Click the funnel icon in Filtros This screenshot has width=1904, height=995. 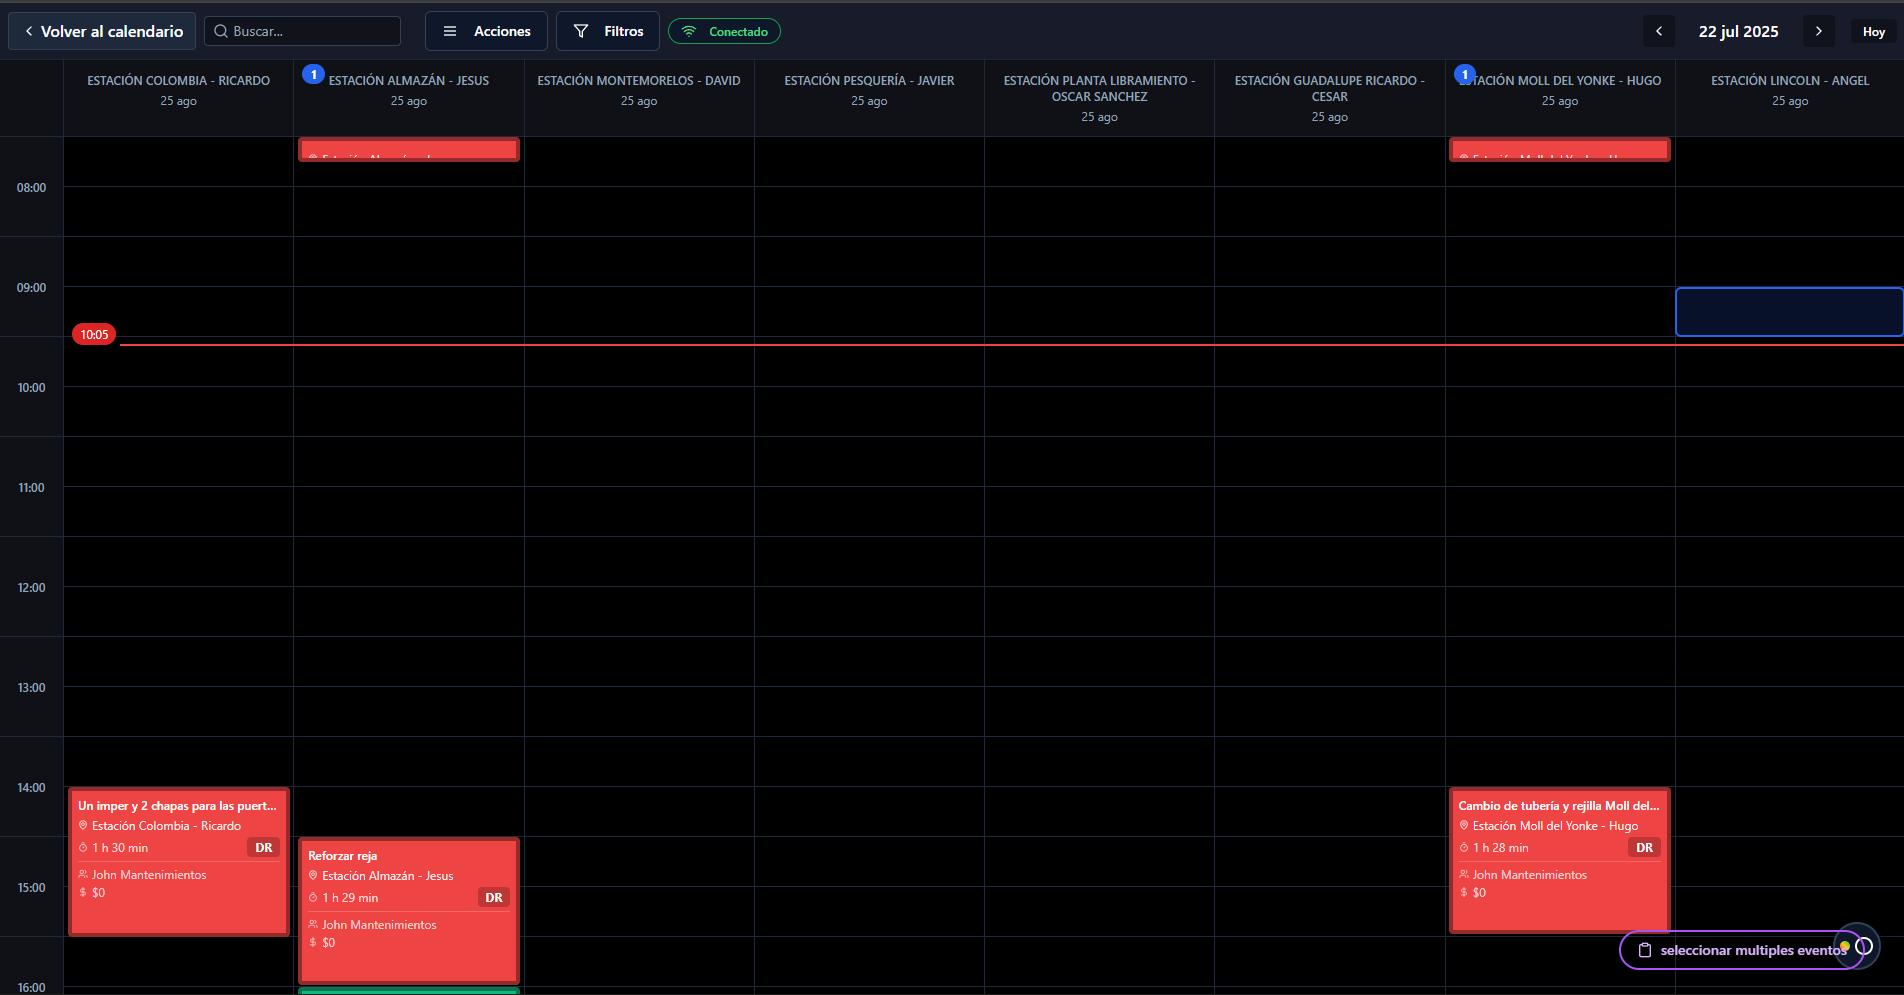(x=581, y=31)
